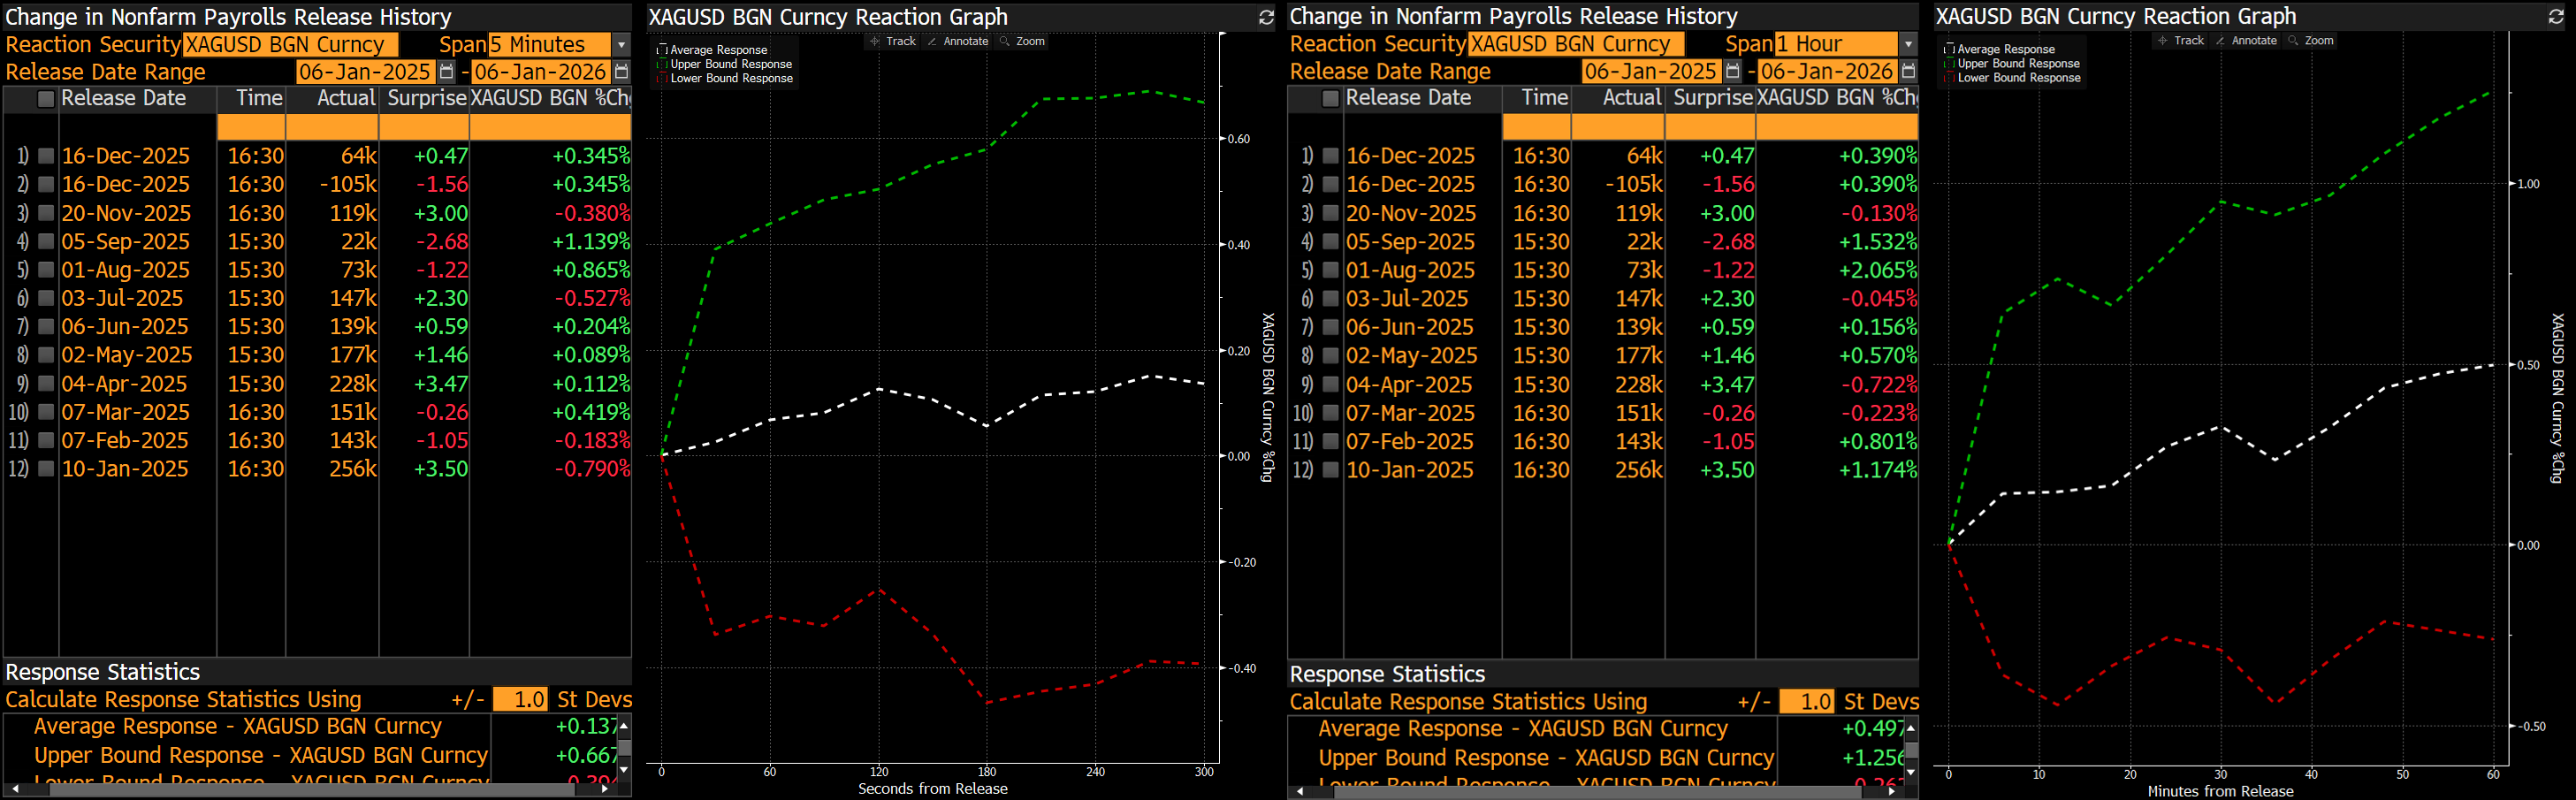Select Annotate pencil tool on 1 Hour graph

point(2219,41)
